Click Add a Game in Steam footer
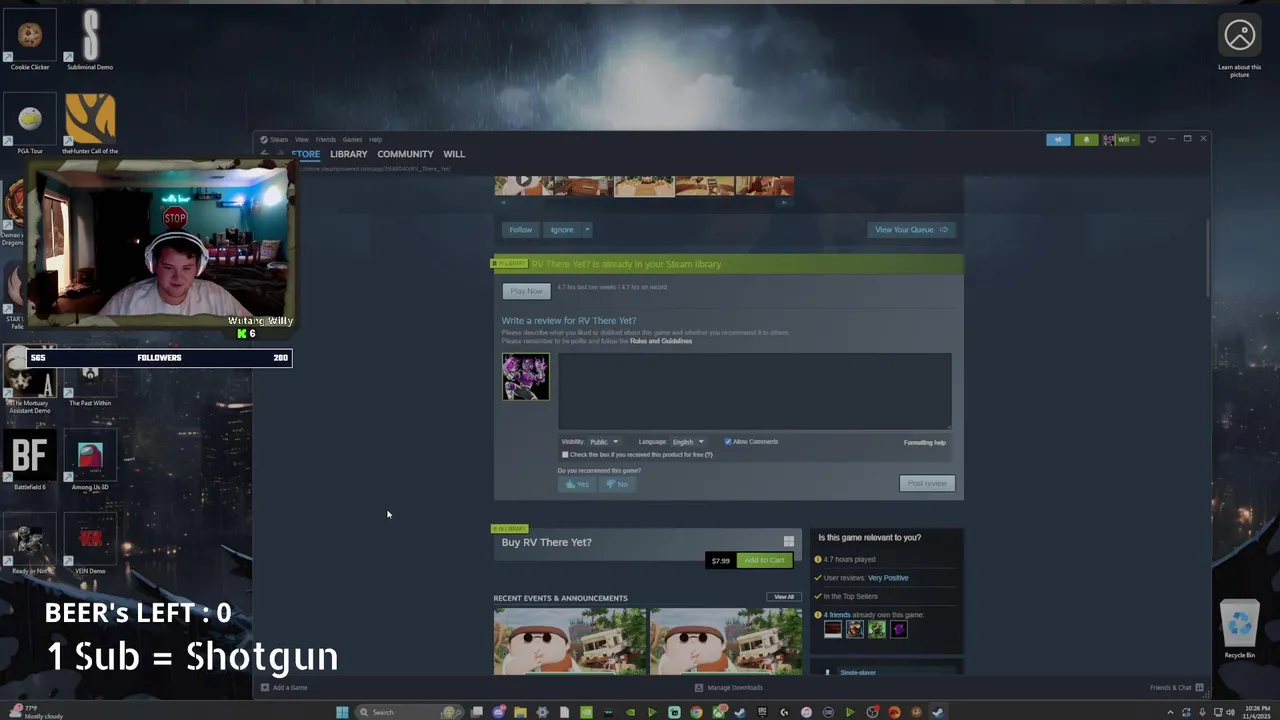The height and width of the screenshot is (720, 1280). tap(284, 687)
